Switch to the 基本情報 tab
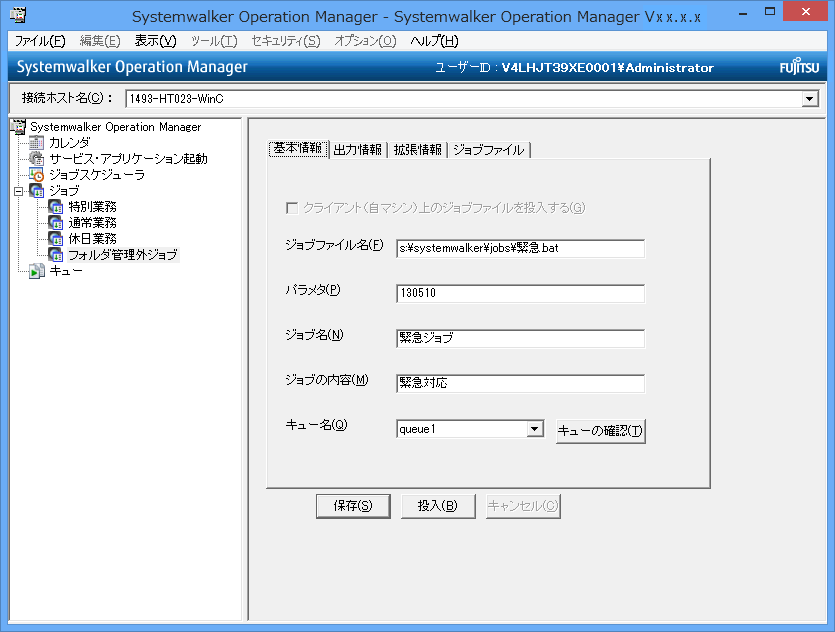The width and height of the screenshot is (835, 632). (298, 149)
